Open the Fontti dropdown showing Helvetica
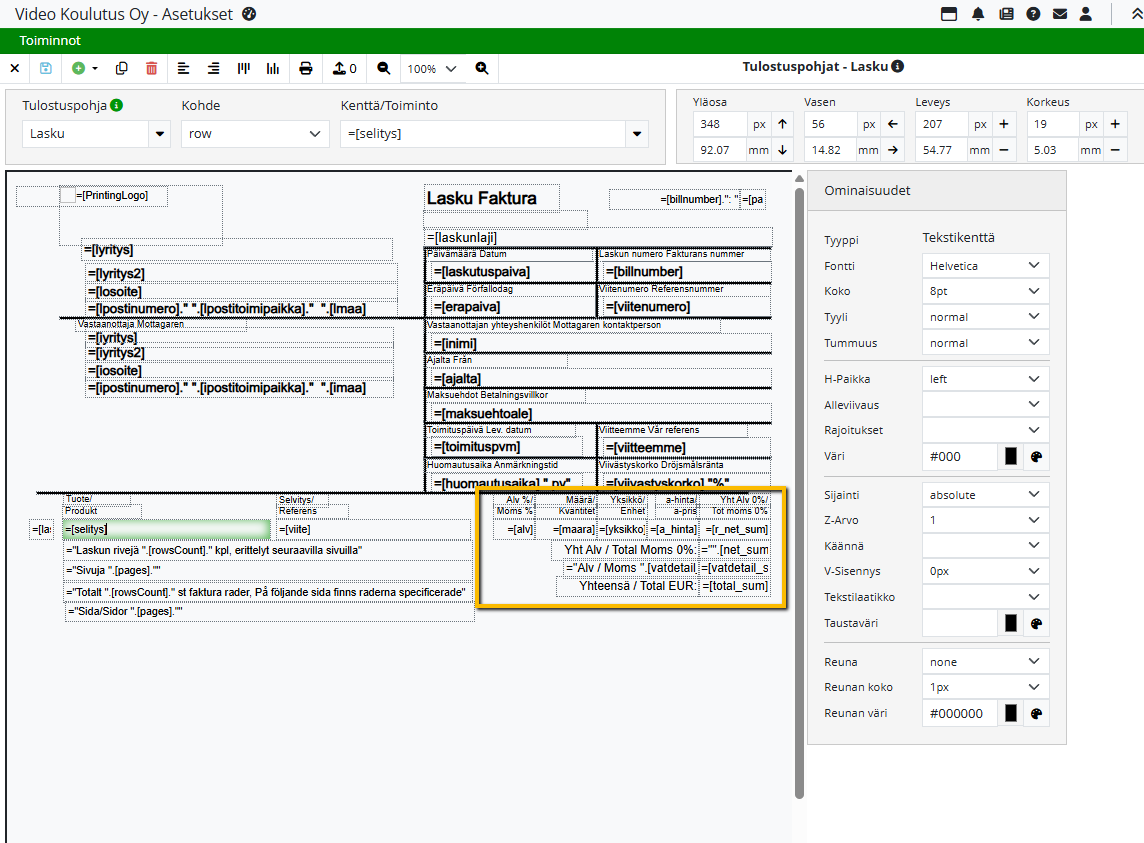Viewport: 1144px width, 843px height. tap(985, 266)
